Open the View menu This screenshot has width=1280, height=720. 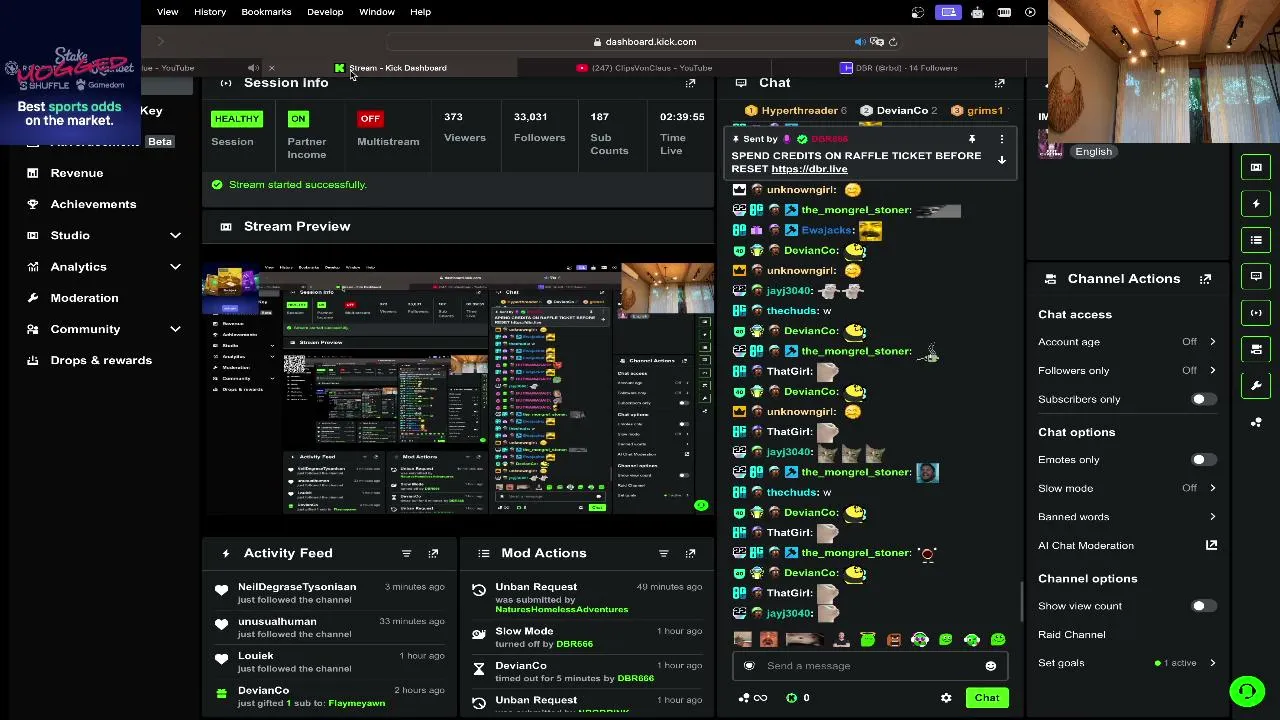(167, 12)
